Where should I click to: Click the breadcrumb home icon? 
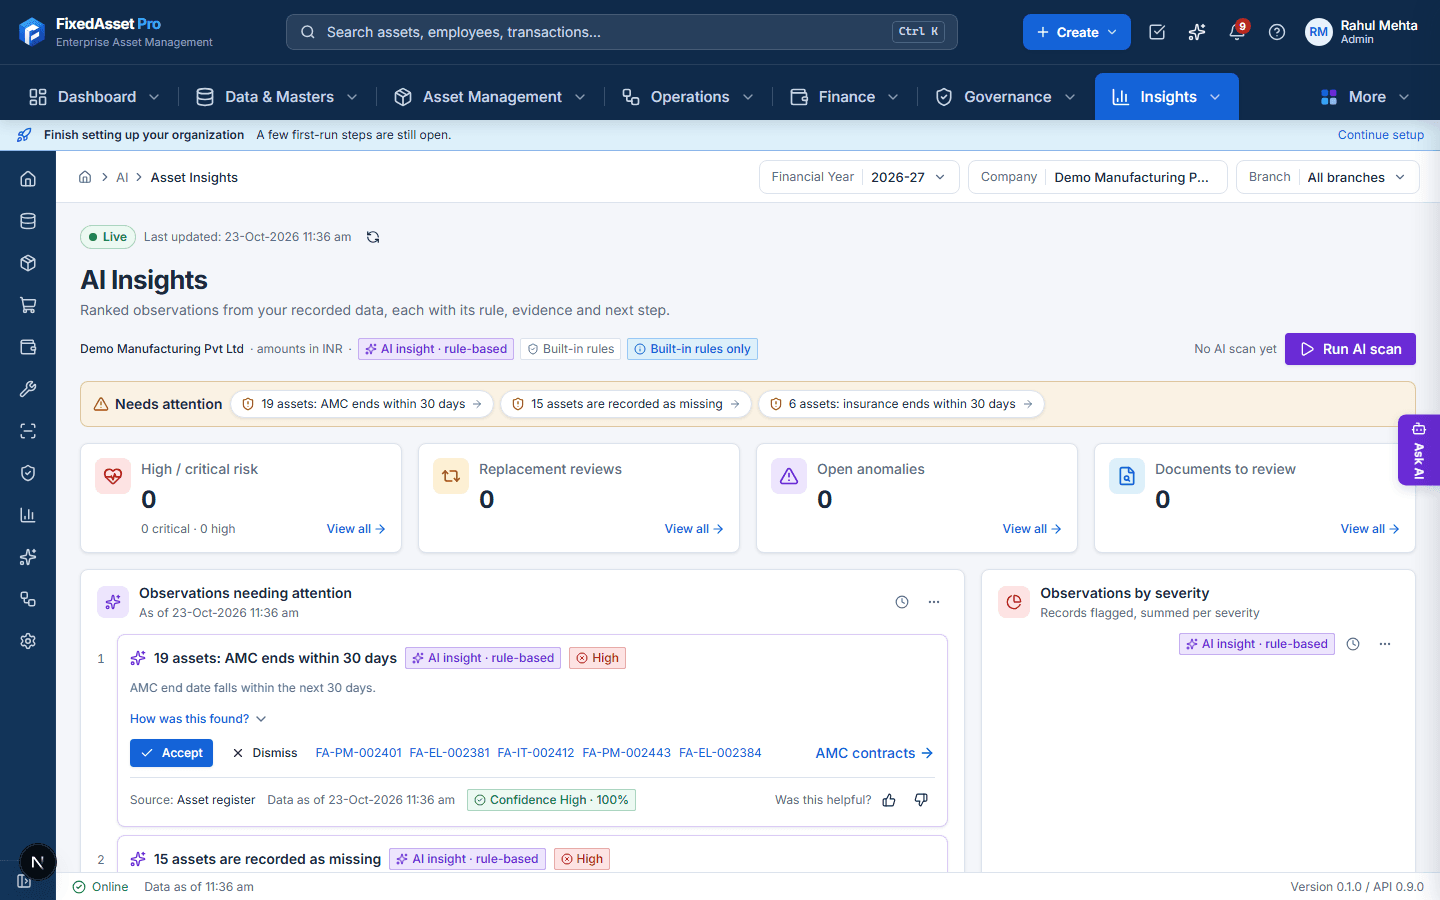tap(85, 177)
